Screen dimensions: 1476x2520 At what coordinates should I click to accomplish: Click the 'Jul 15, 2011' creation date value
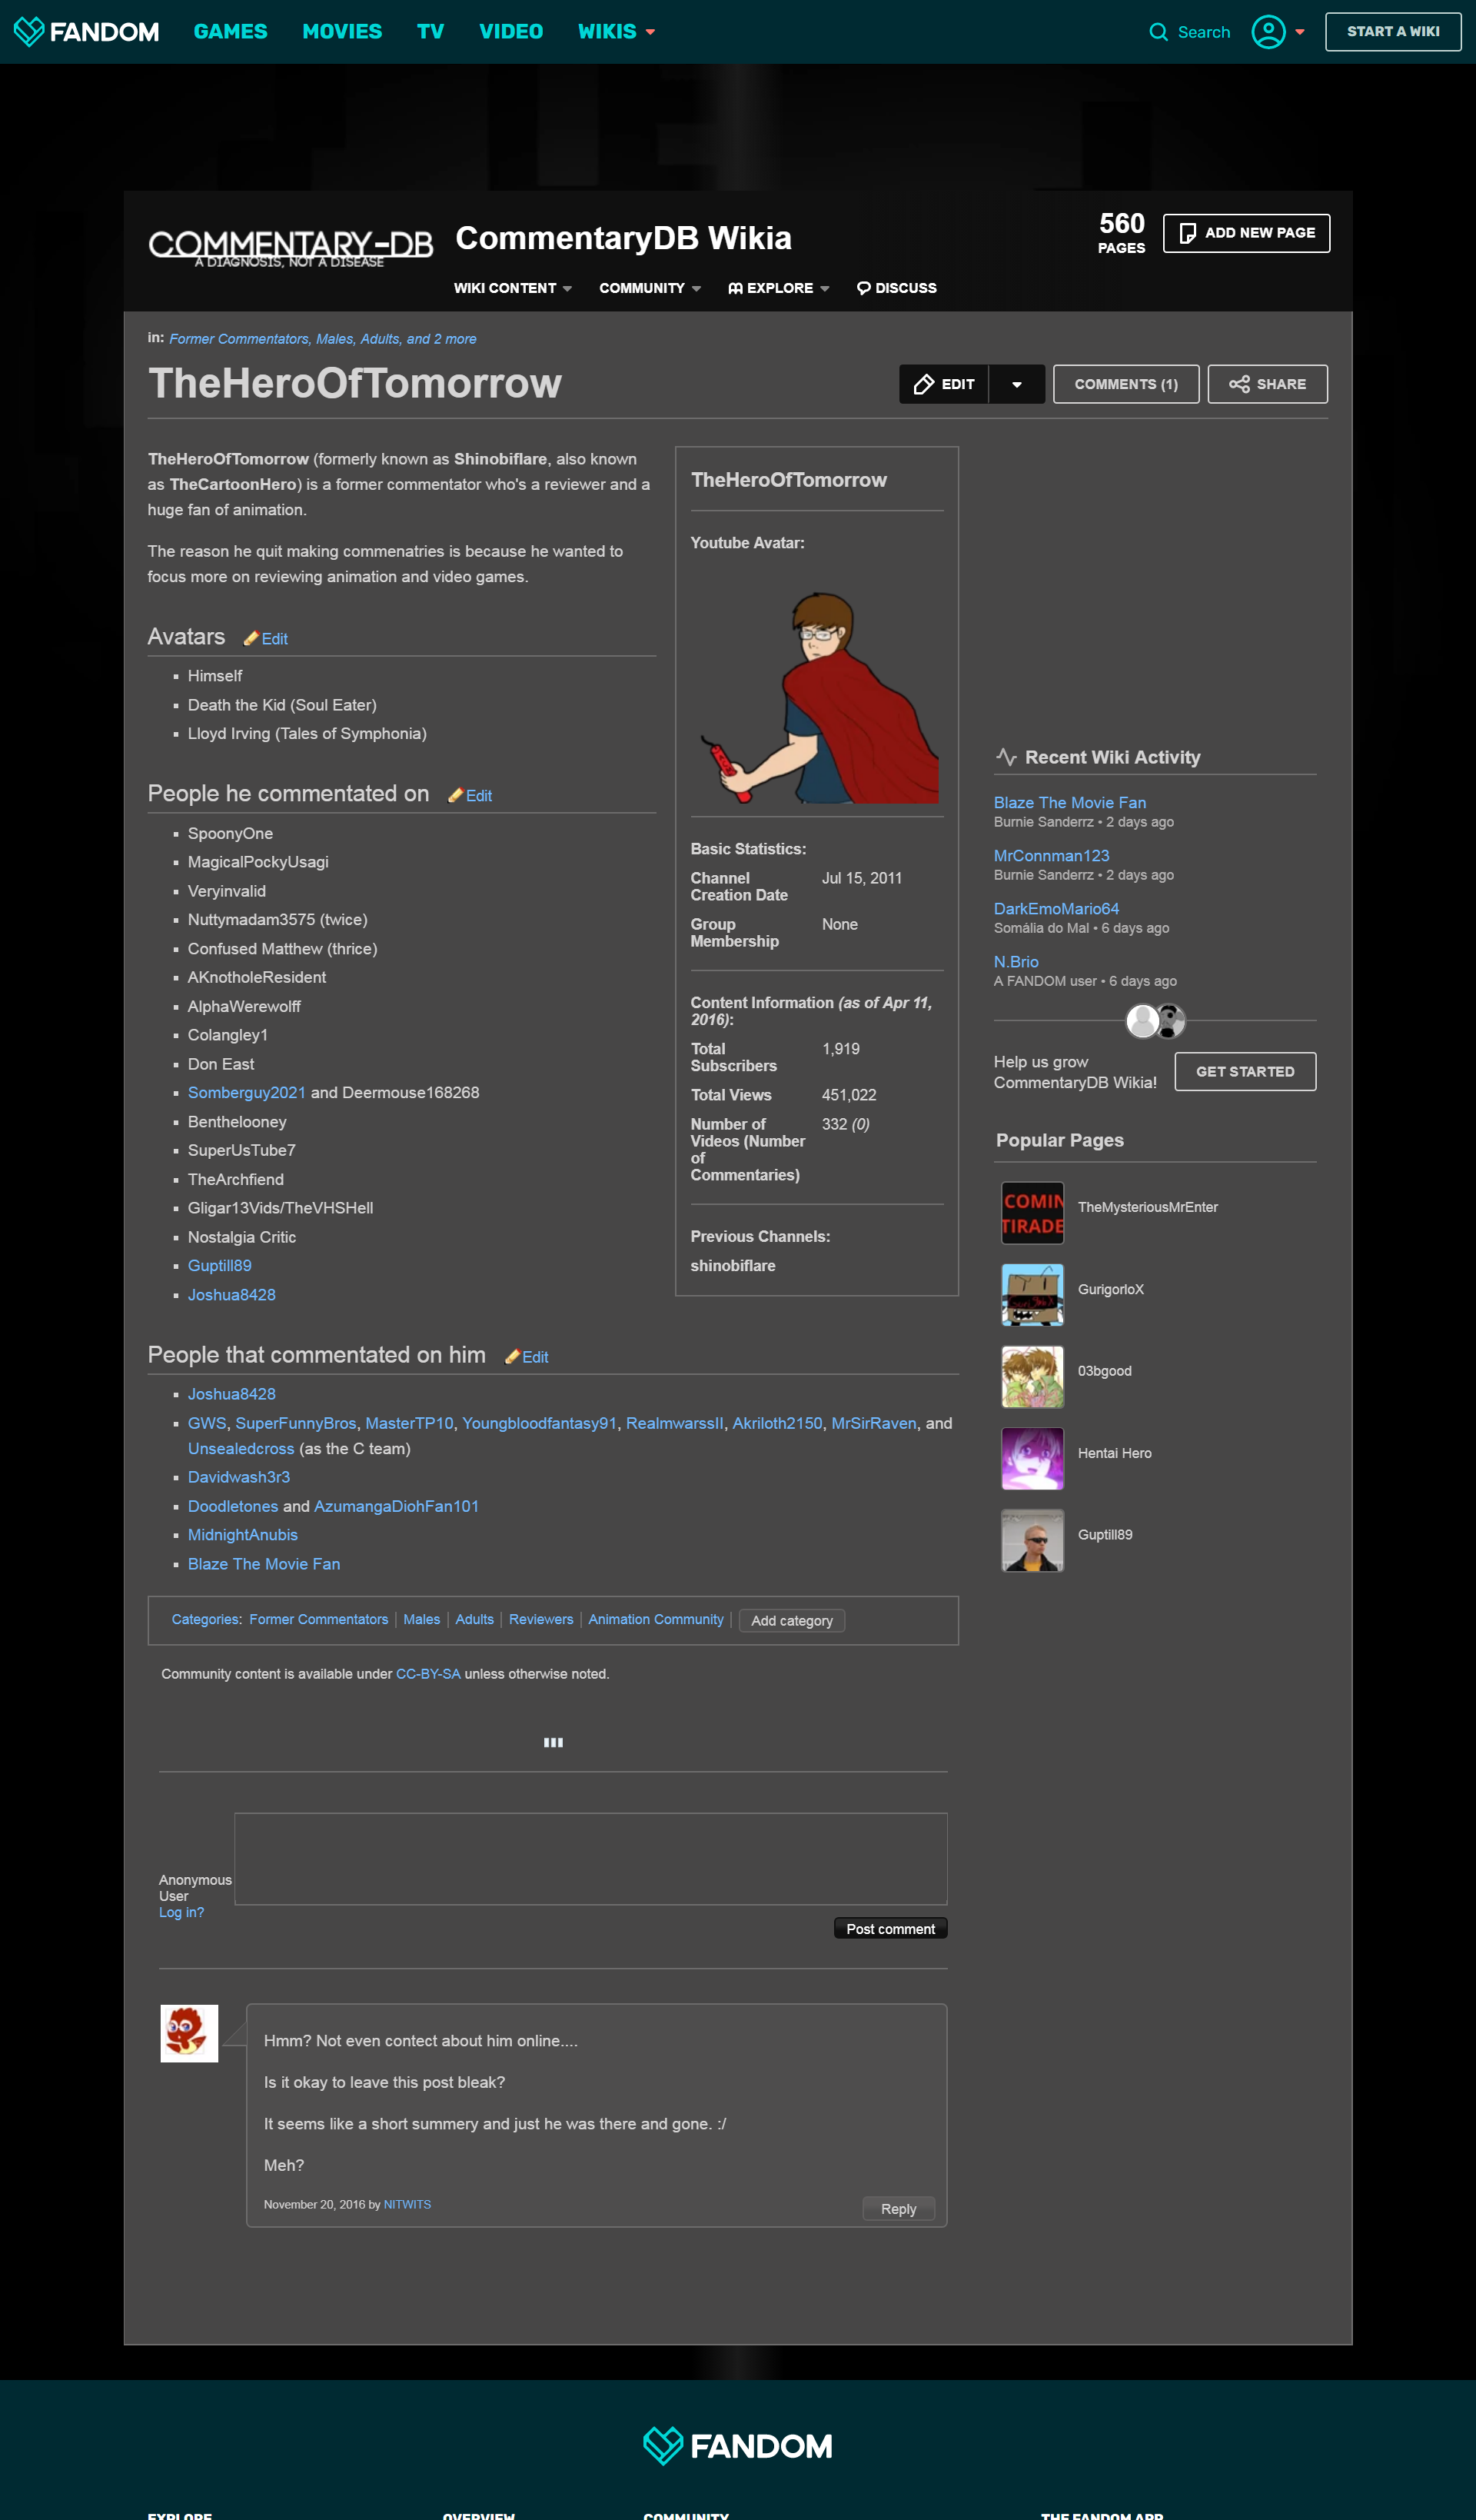862,879
